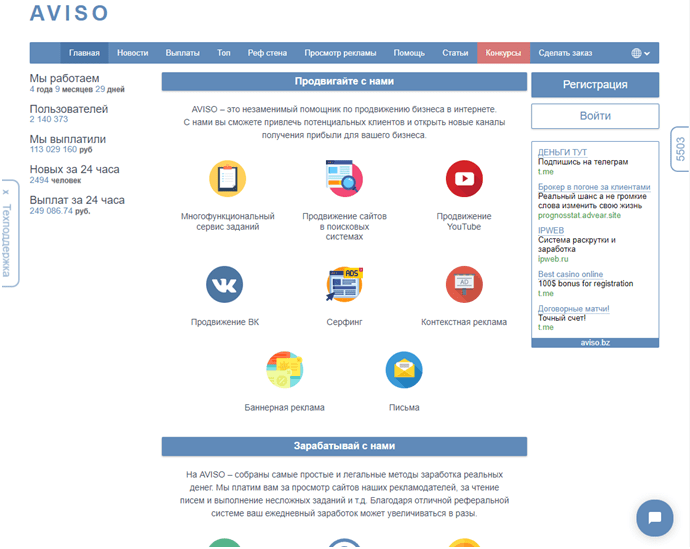Click the VK promotion icon

[x=224, y=284]
